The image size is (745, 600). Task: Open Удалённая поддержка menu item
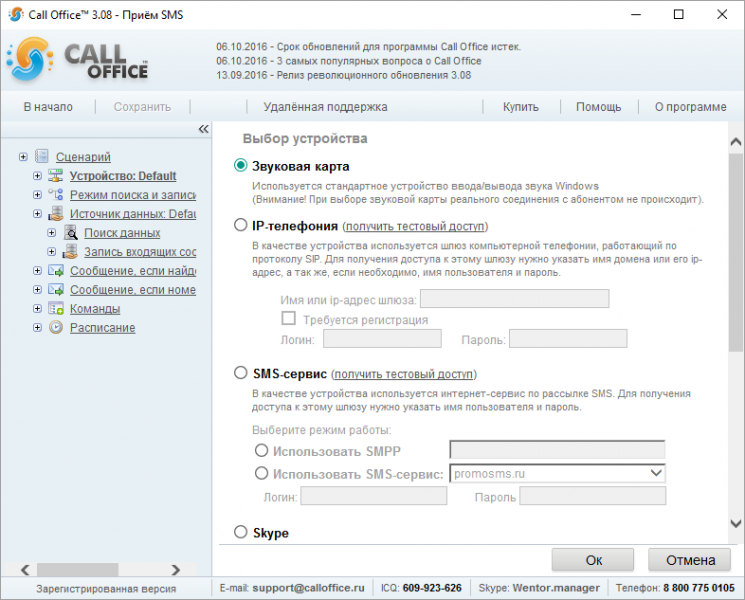pyautogui.click(x=325, y=107)
